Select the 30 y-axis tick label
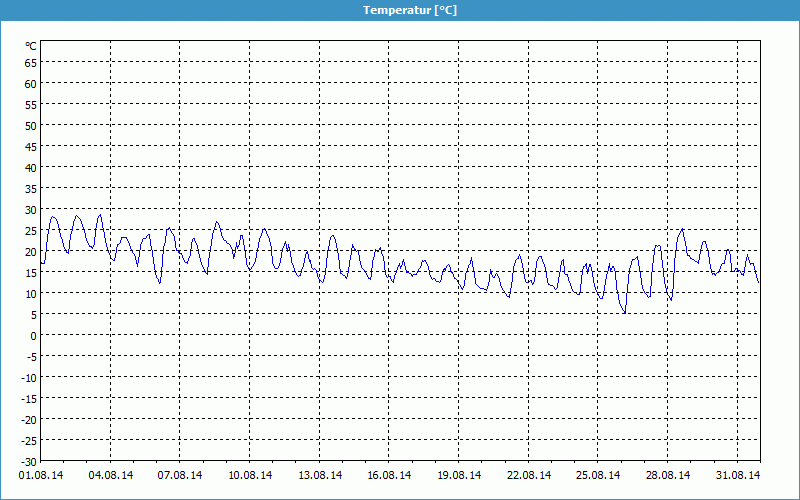This screenshot has height=500, width=800. click(30, 210)
